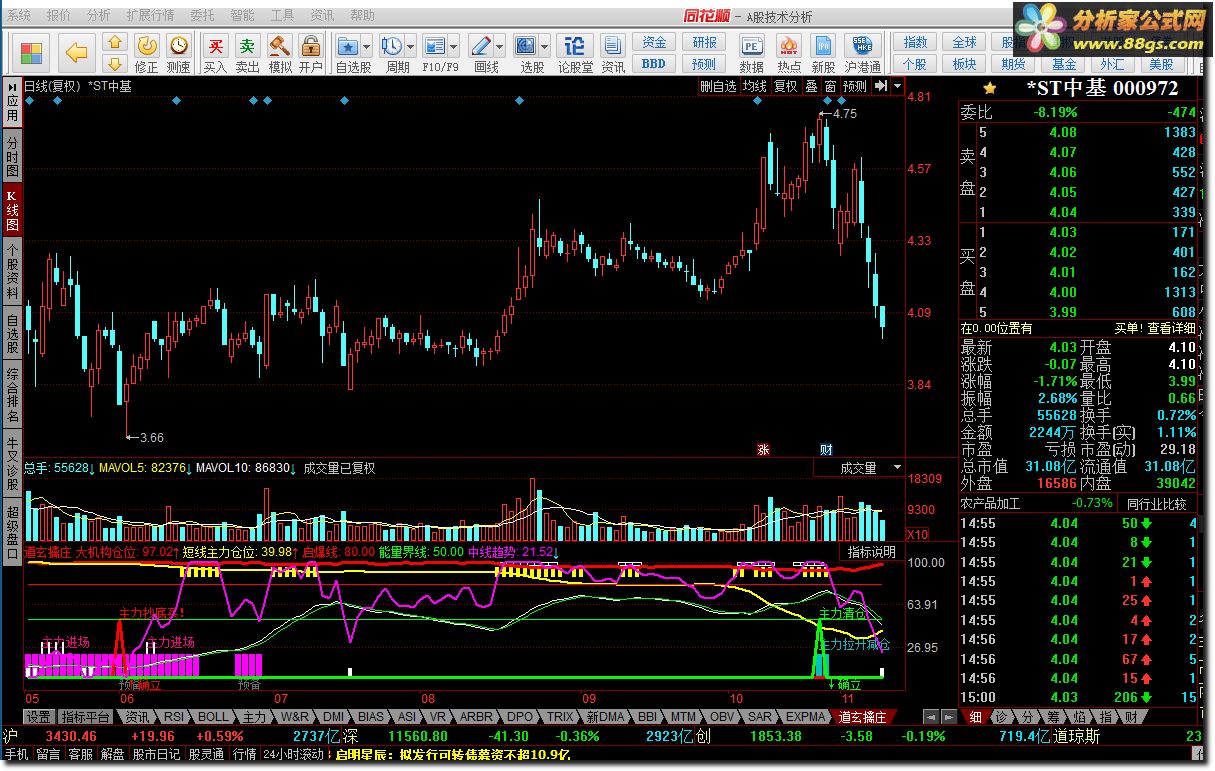Select the 细 detail tab under trades
This screenshot has height=771, width=1215.
(x=975, y=716)
